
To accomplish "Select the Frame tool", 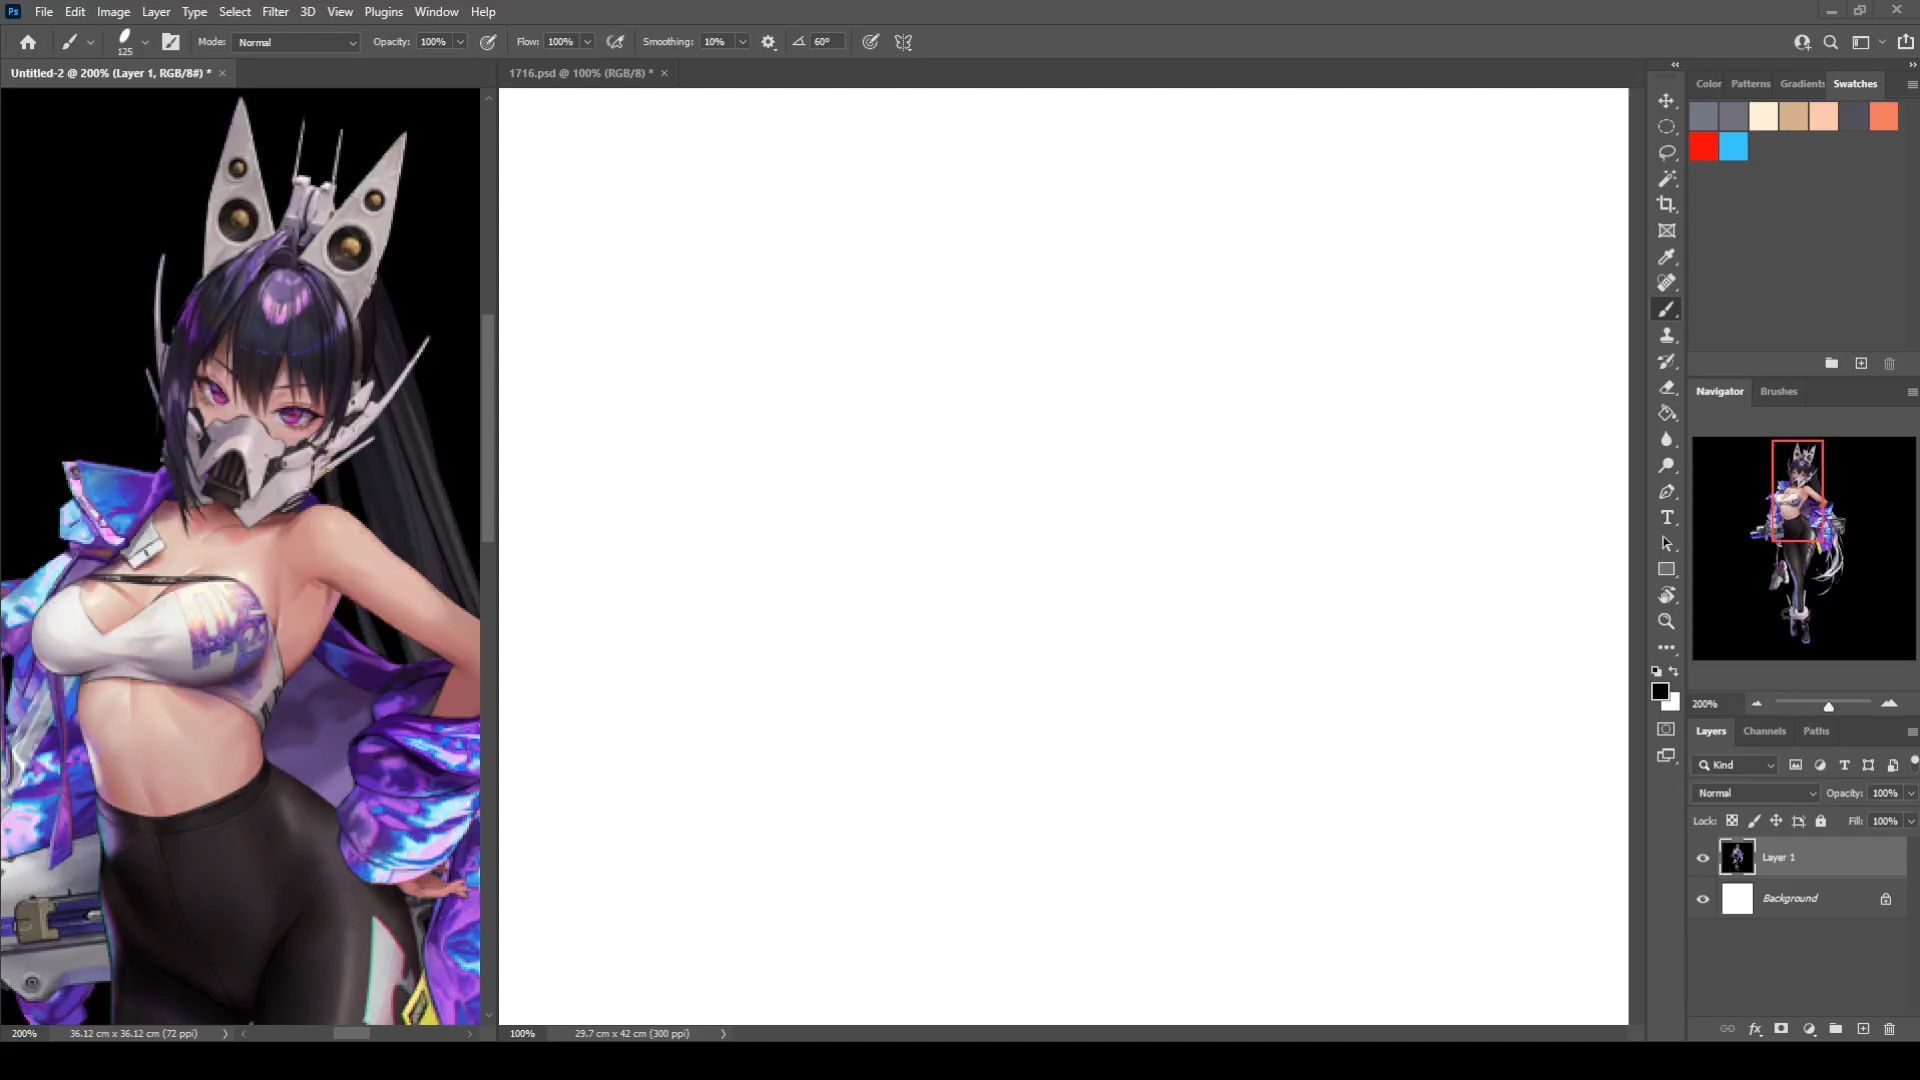I will [x=1666, y=231].
